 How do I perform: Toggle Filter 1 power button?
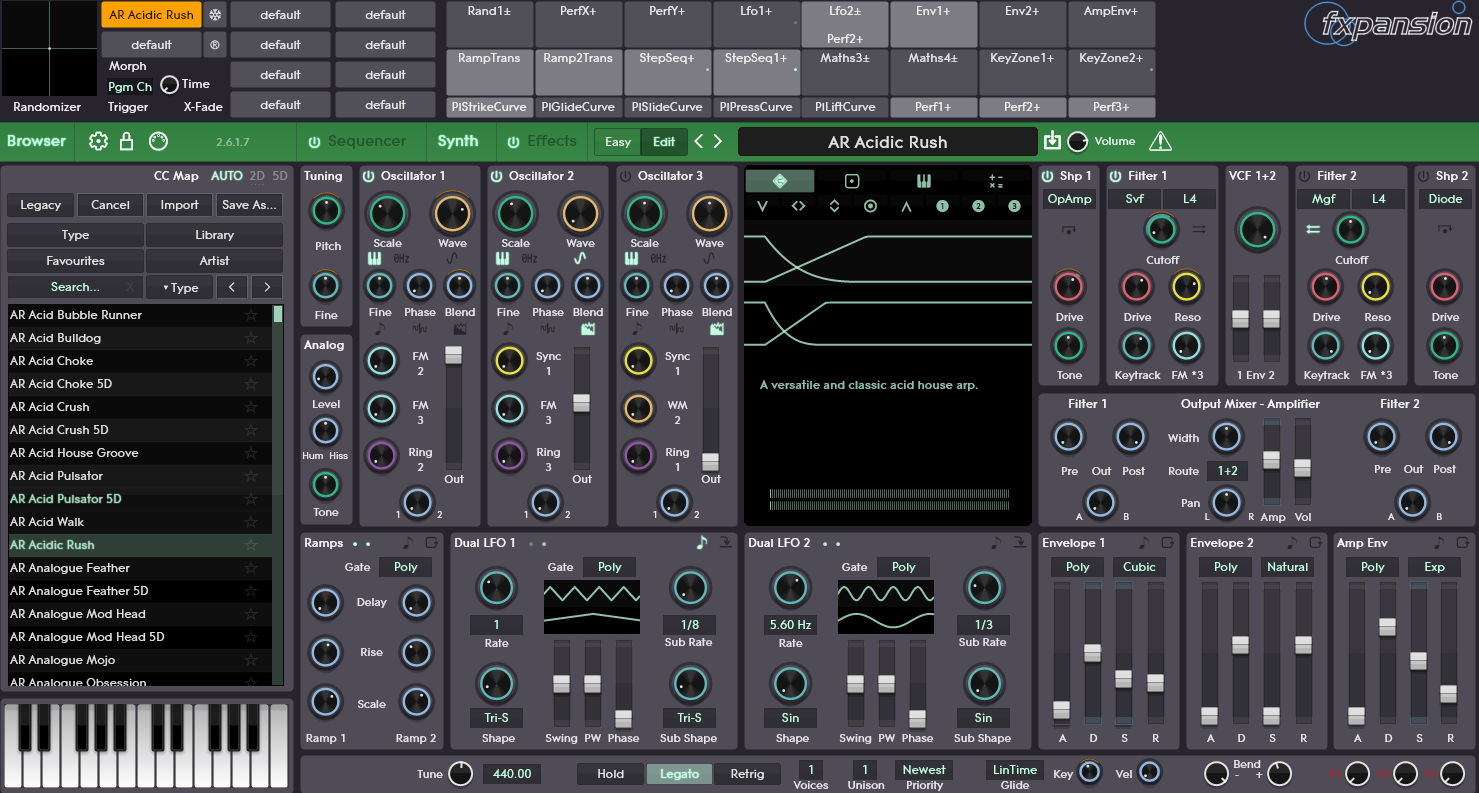pyautogui.click(x=1116, y=176)
